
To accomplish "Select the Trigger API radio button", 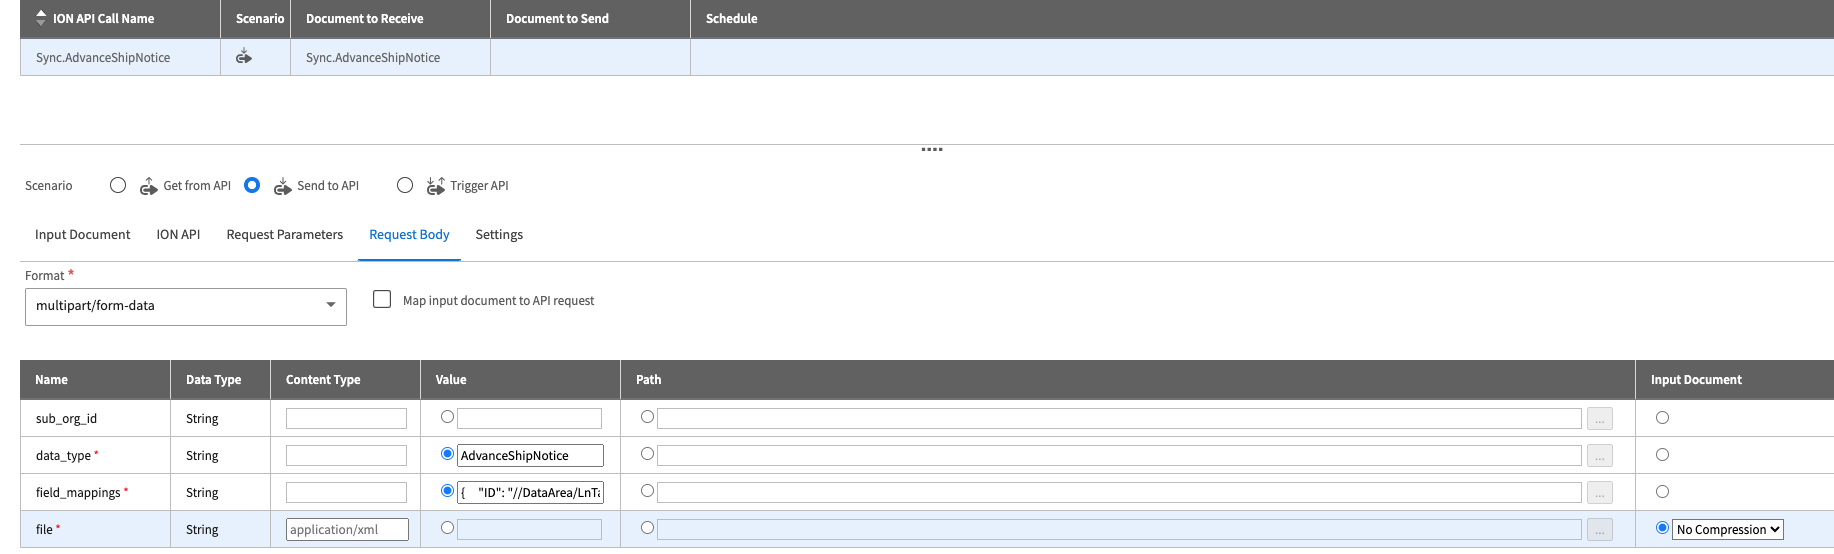I will (x=405, y=185).
